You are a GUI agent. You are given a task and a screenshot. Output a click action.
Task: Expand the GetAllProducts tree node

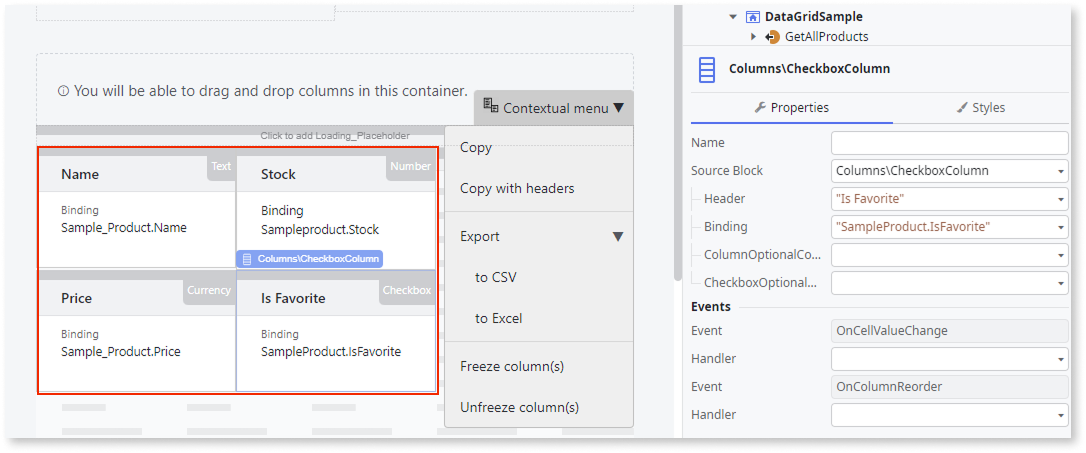click(x=754, y=36)
